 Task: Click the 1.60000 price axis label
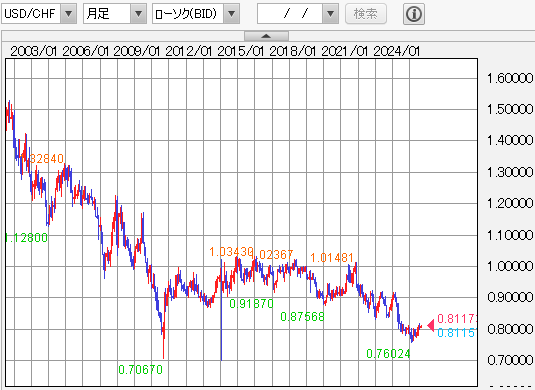coord(510,78)
